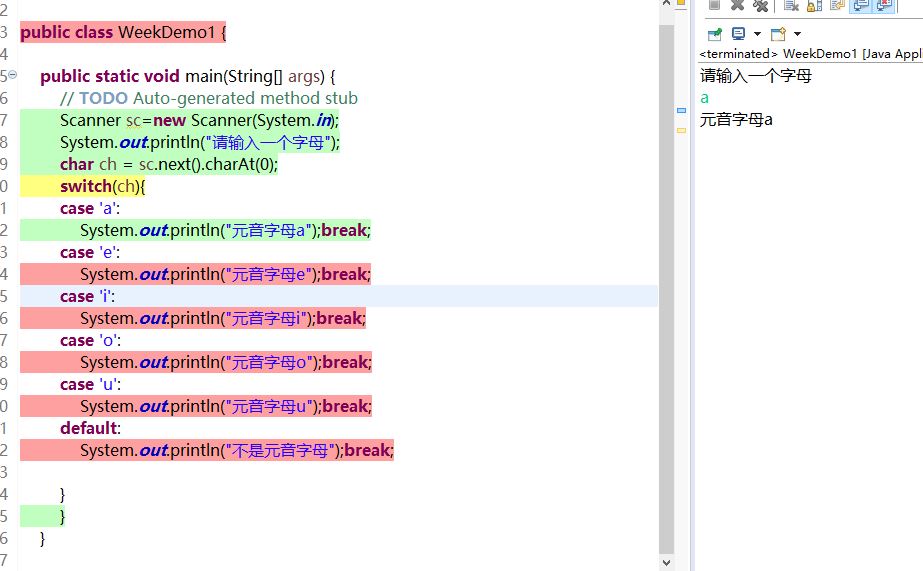Click console output line '请输入一个字母'

coord(756,75)
